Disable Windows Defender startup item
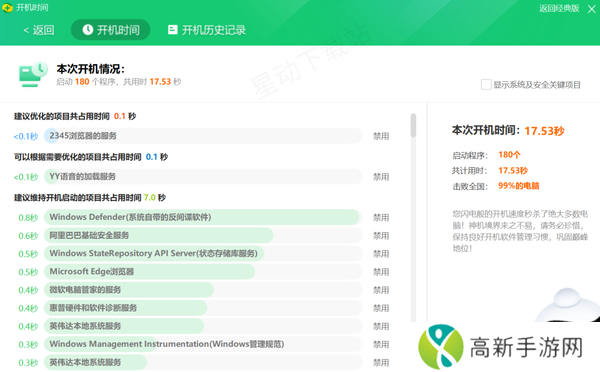600x372 pixels. pyautogui.click(x=381, y=217)
